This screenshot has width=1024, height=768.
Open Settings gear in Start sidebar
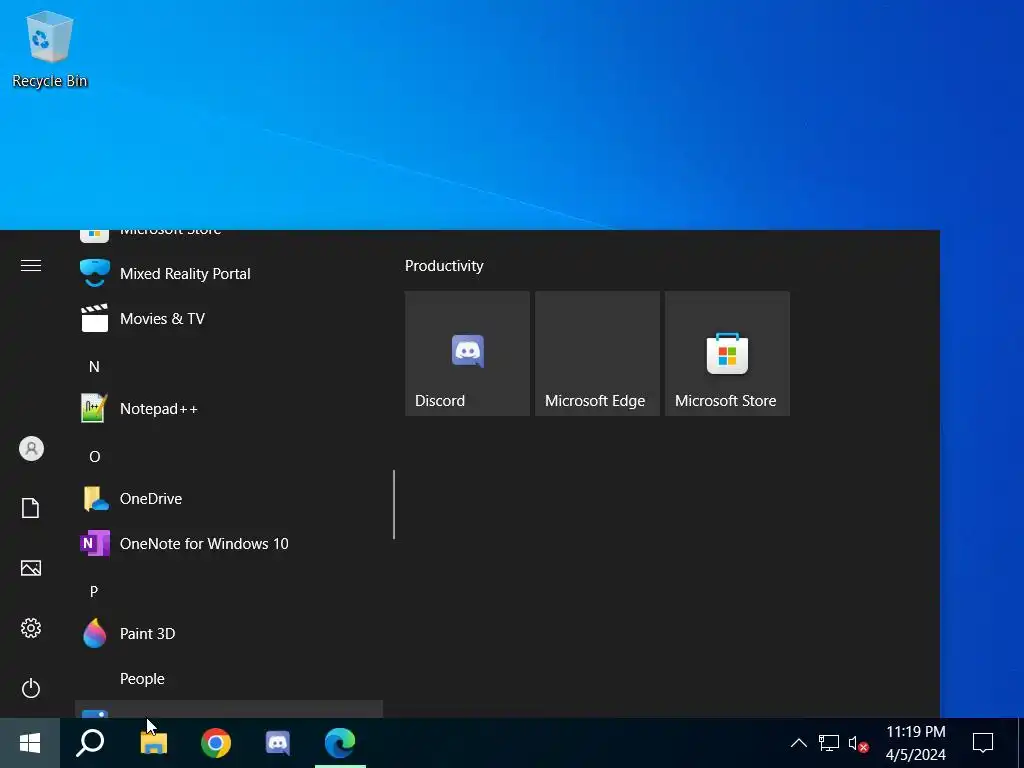(31, 628)
